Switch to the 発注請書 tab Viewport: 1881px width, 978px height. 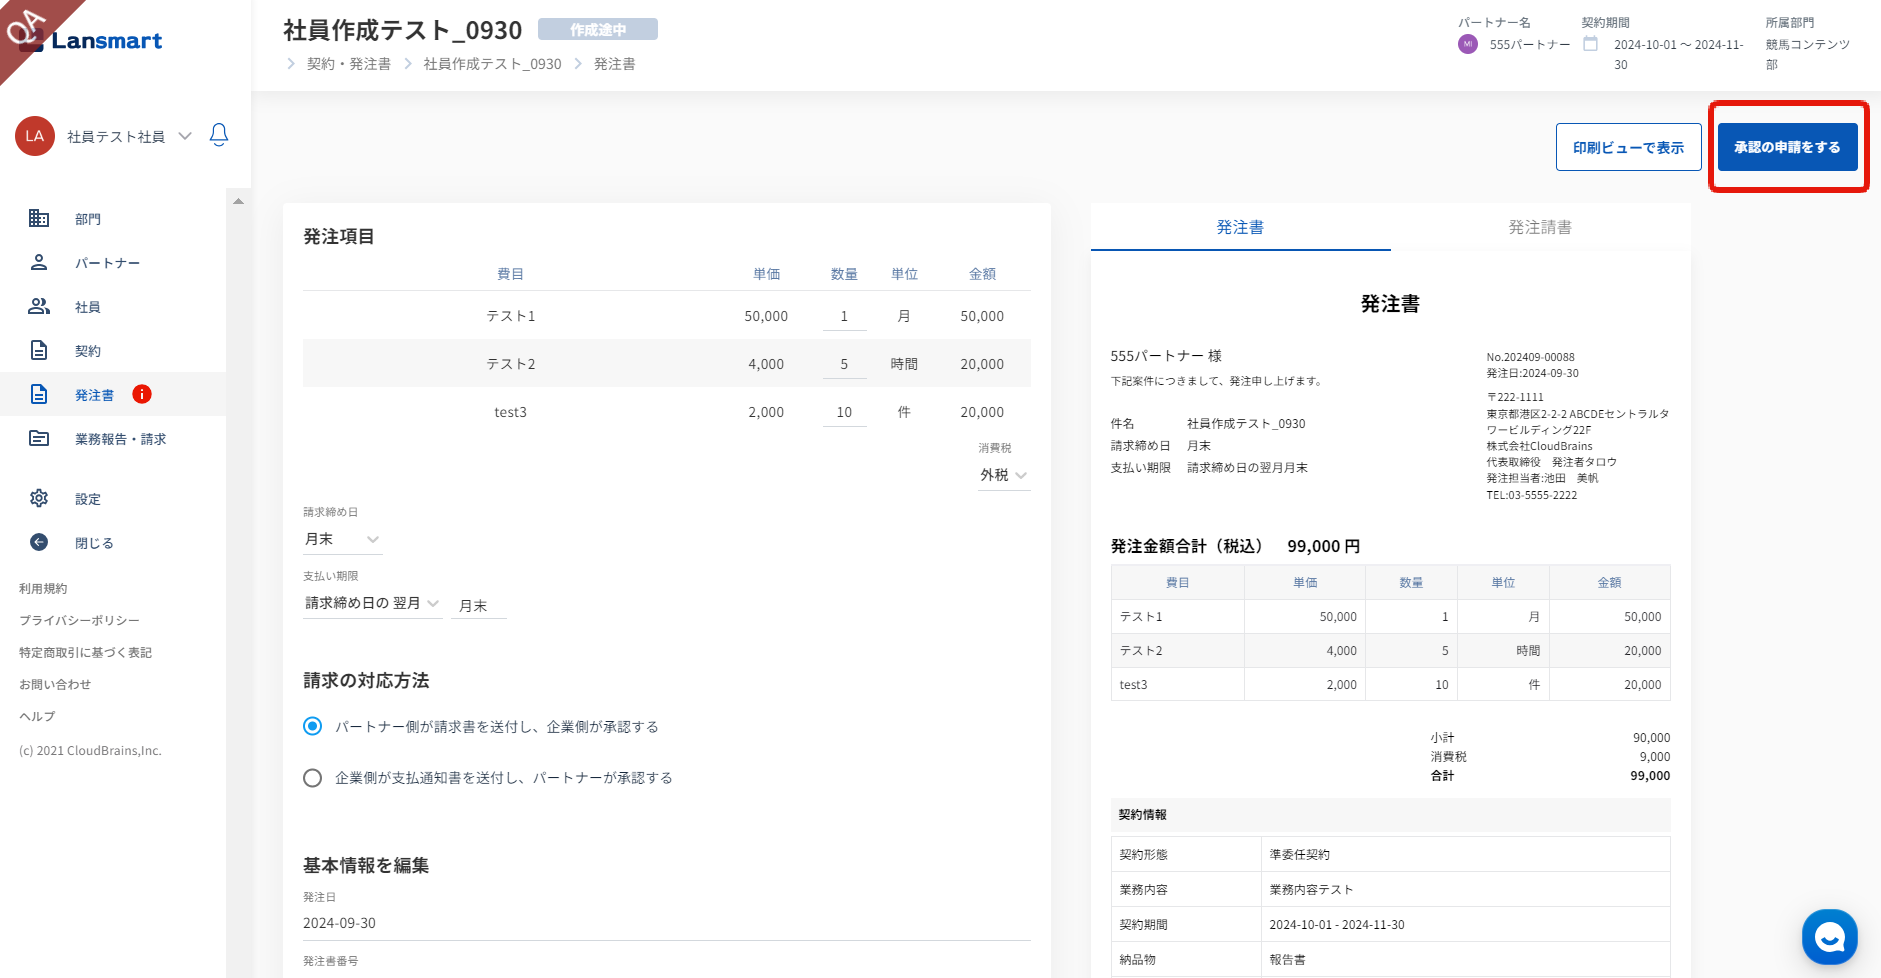click(x=1540, y=227)
